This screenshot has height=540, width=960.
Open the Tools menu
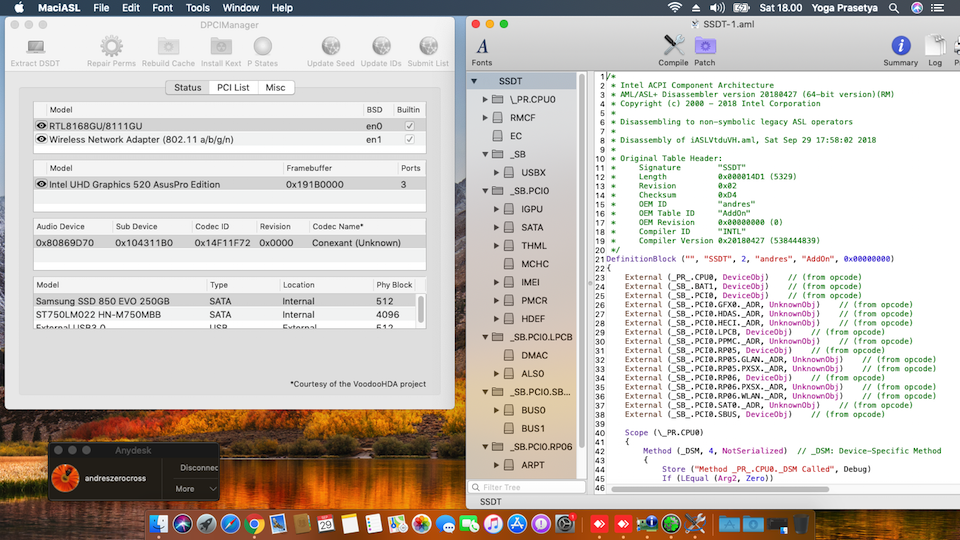click(198, 7)
